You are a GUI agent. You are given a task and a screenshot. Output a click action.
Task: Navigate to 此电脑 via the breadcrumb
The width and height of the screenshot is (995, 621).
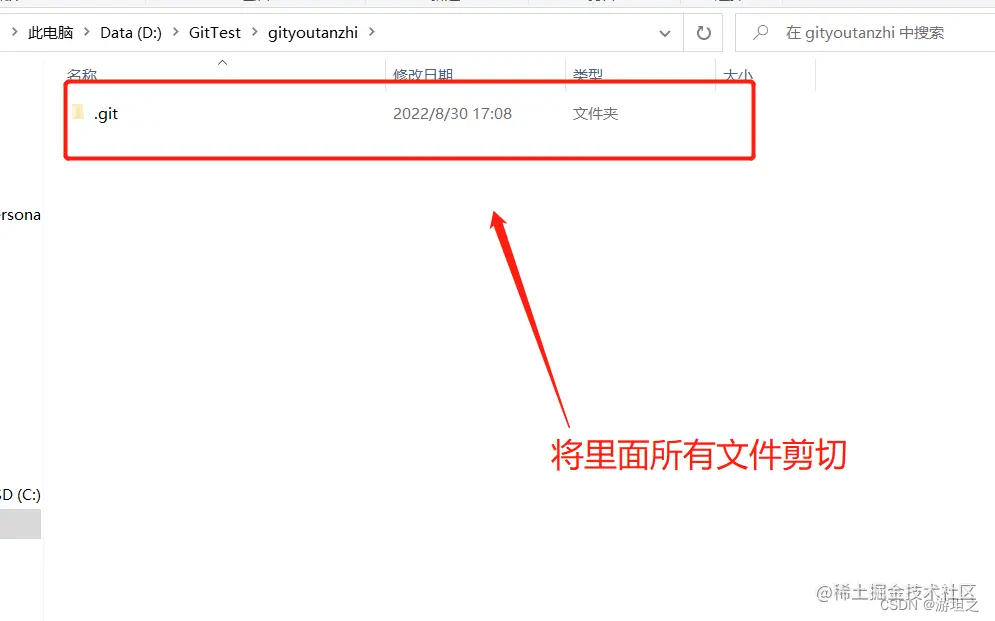[50, 32]
